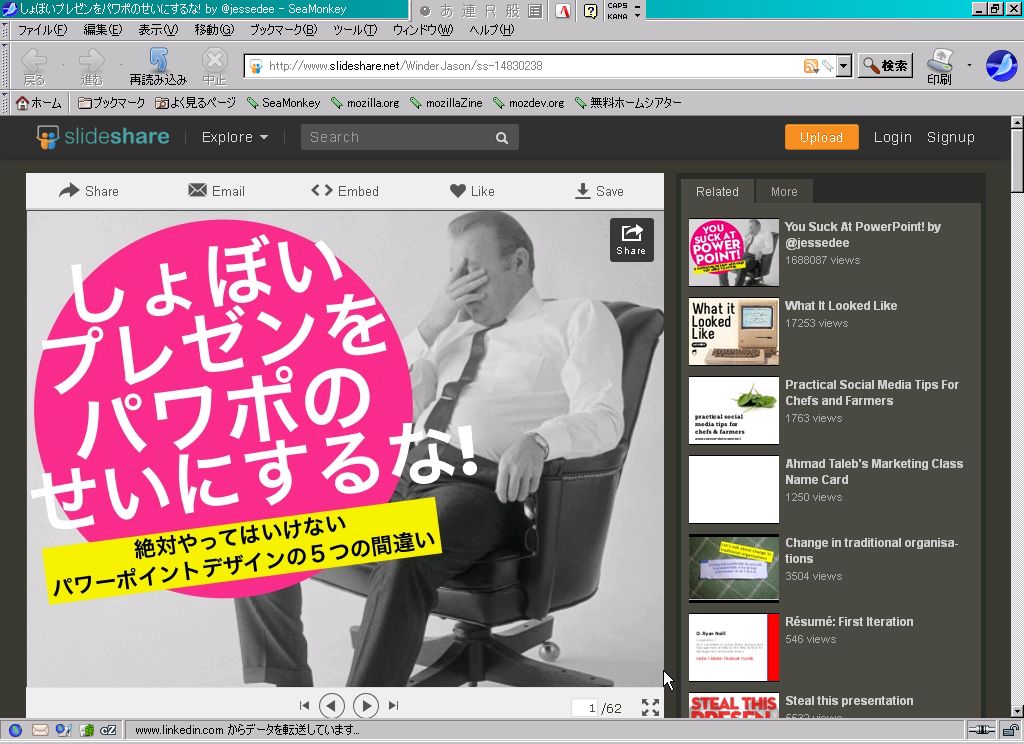Viewport: 1024px width, 744px height.
Task: Click the tag icon in the address bar
Action: (x=827, y=66)
